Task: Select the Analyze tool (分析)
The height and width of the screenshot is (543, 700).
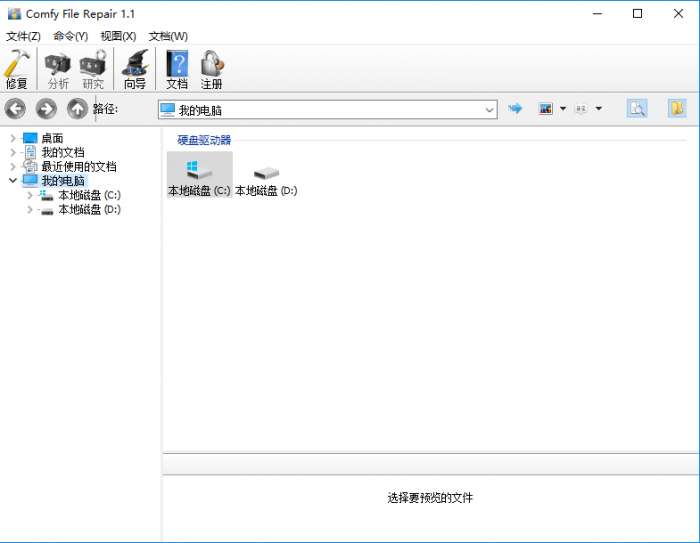Action: (58, 69)
